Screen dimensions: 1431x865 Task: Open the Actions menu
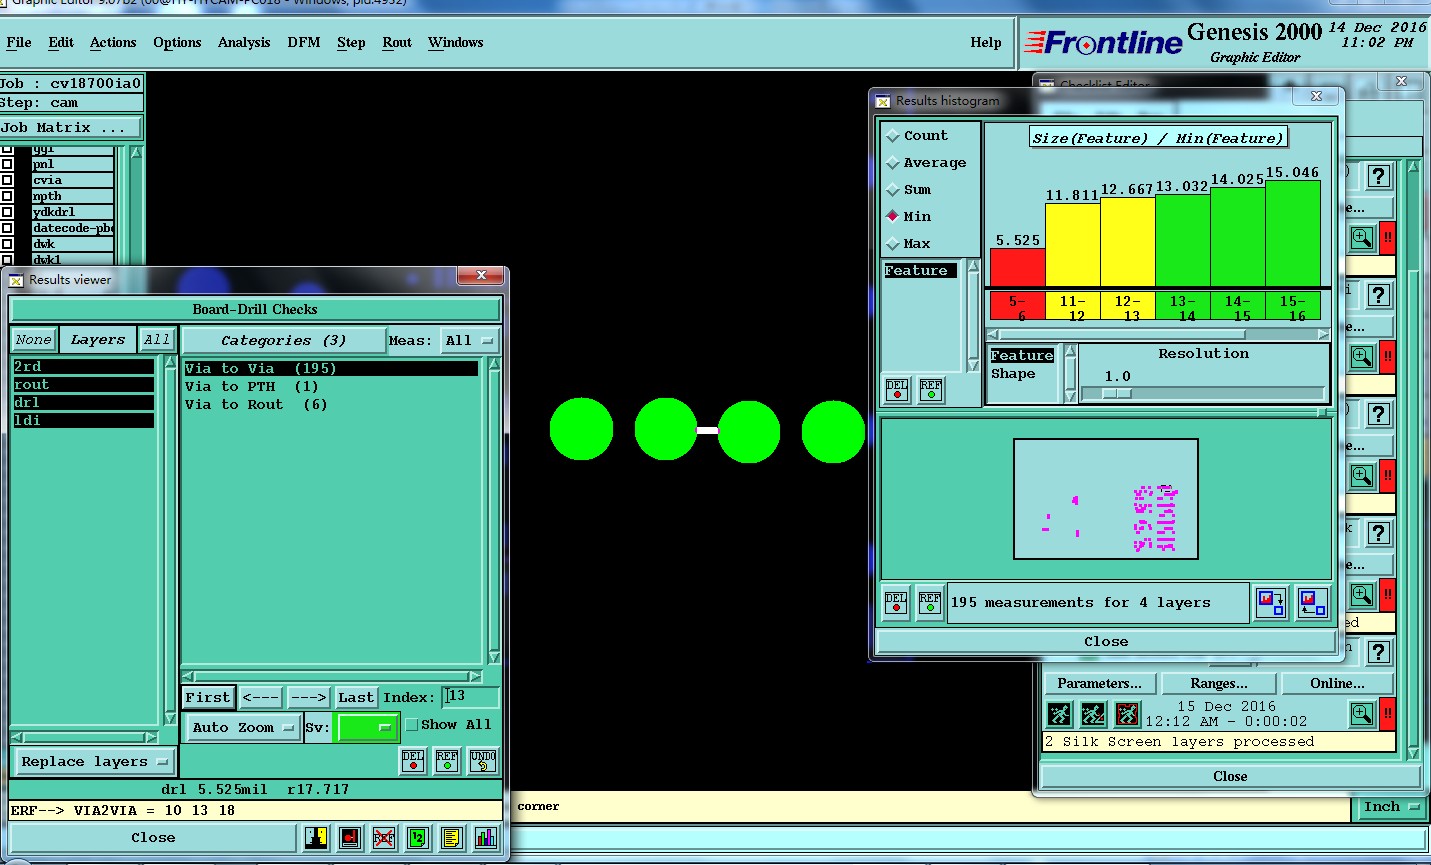click(x=113, y=43)
